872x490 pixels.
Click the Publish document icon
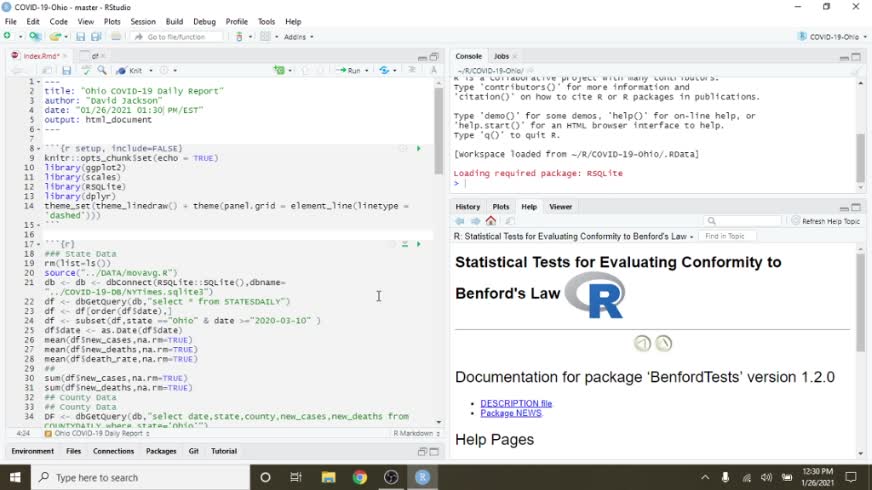[384, 71]
